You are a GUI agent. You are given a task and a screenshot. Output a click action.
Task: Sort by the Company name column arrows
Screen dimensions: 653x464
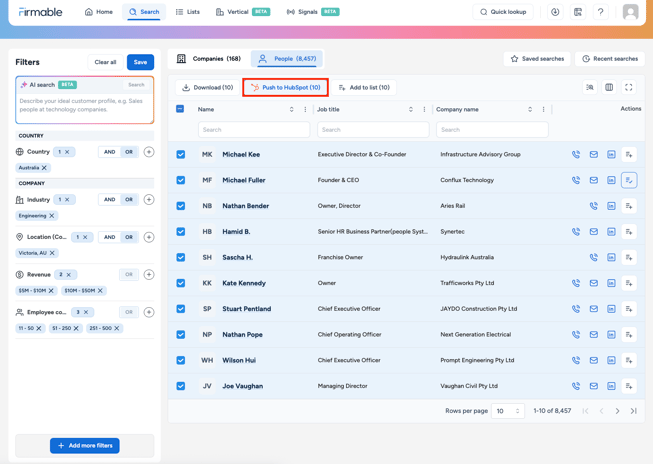pos(530,110)
